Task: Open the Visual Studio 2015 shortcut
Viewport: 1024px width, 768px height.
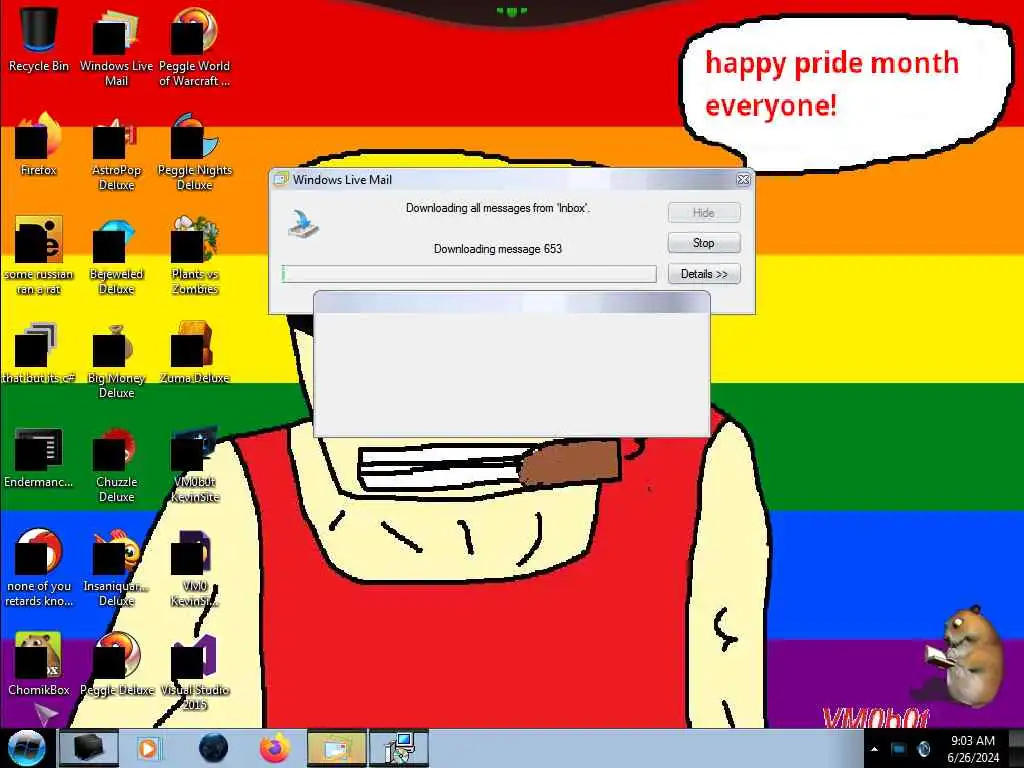Action: 195,671
